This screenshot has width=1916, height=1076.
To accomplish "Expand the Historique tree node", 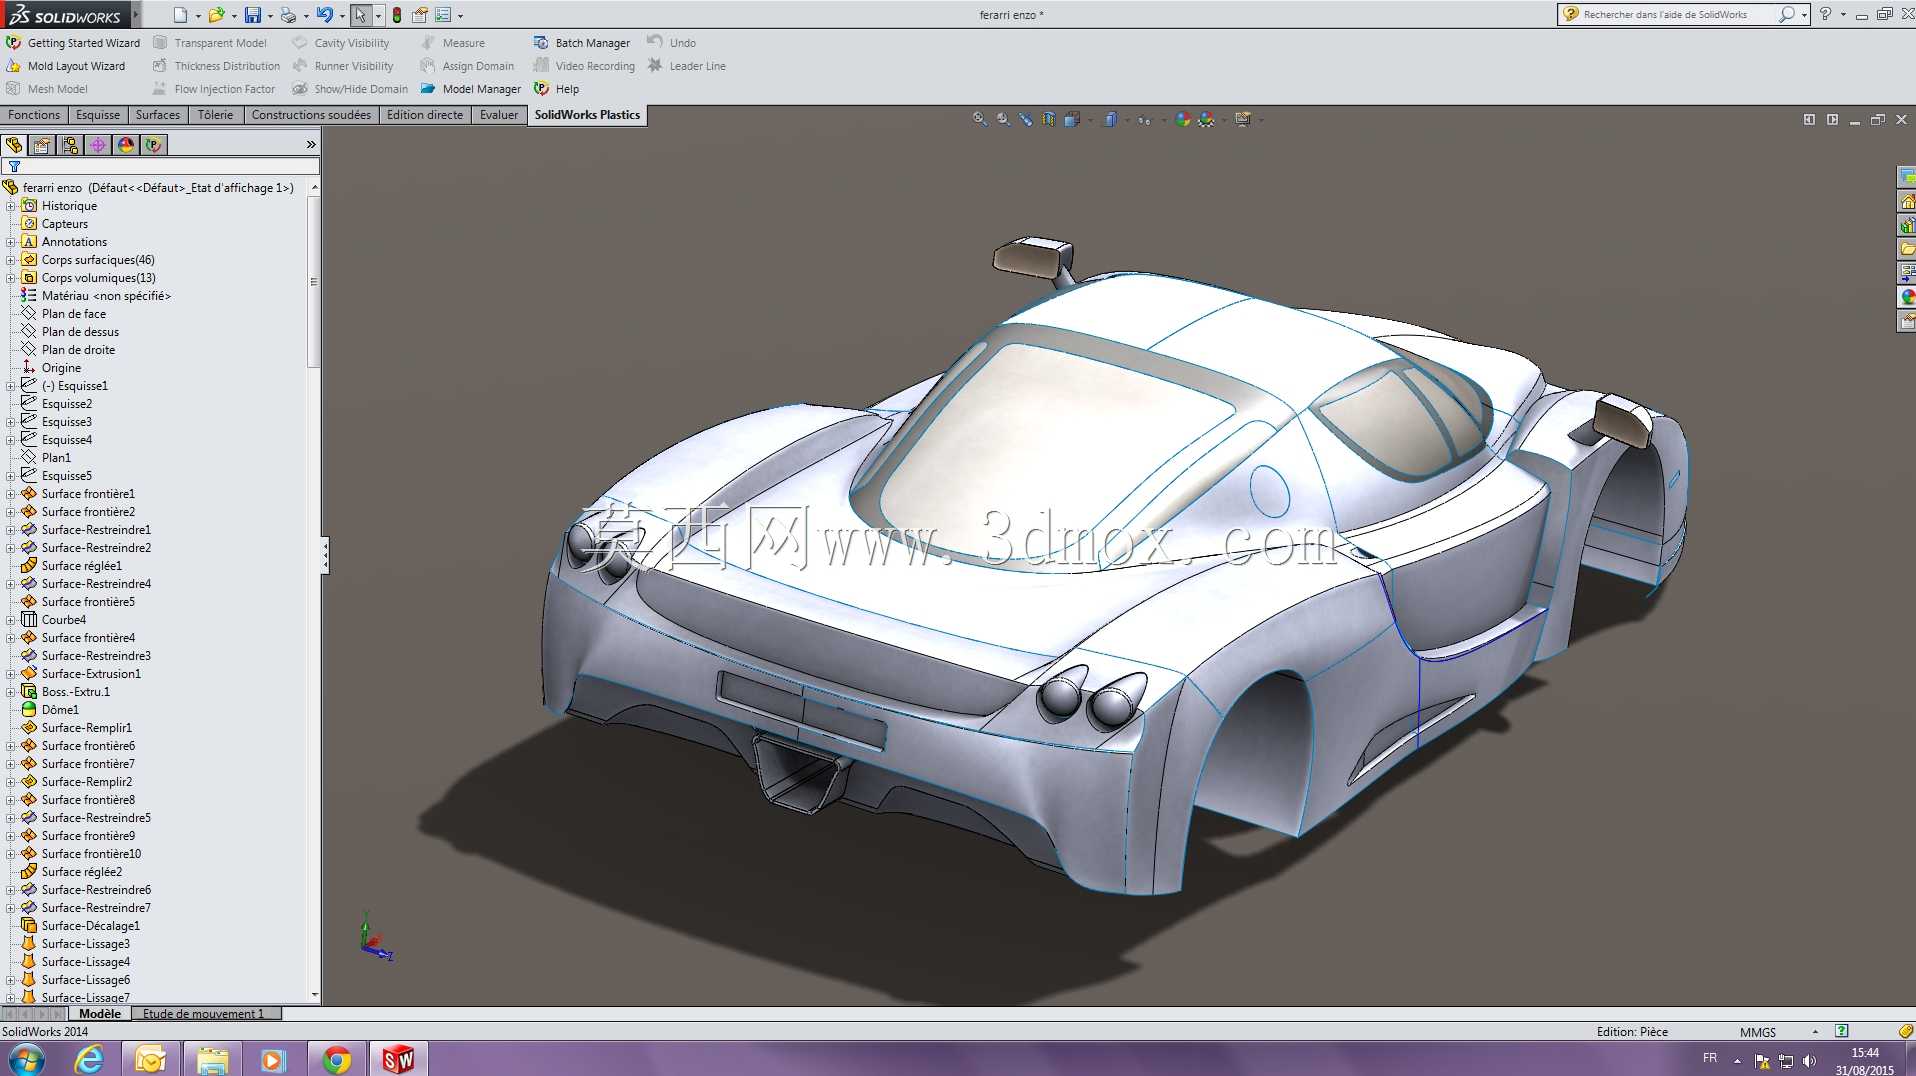I will coord(11,206).
